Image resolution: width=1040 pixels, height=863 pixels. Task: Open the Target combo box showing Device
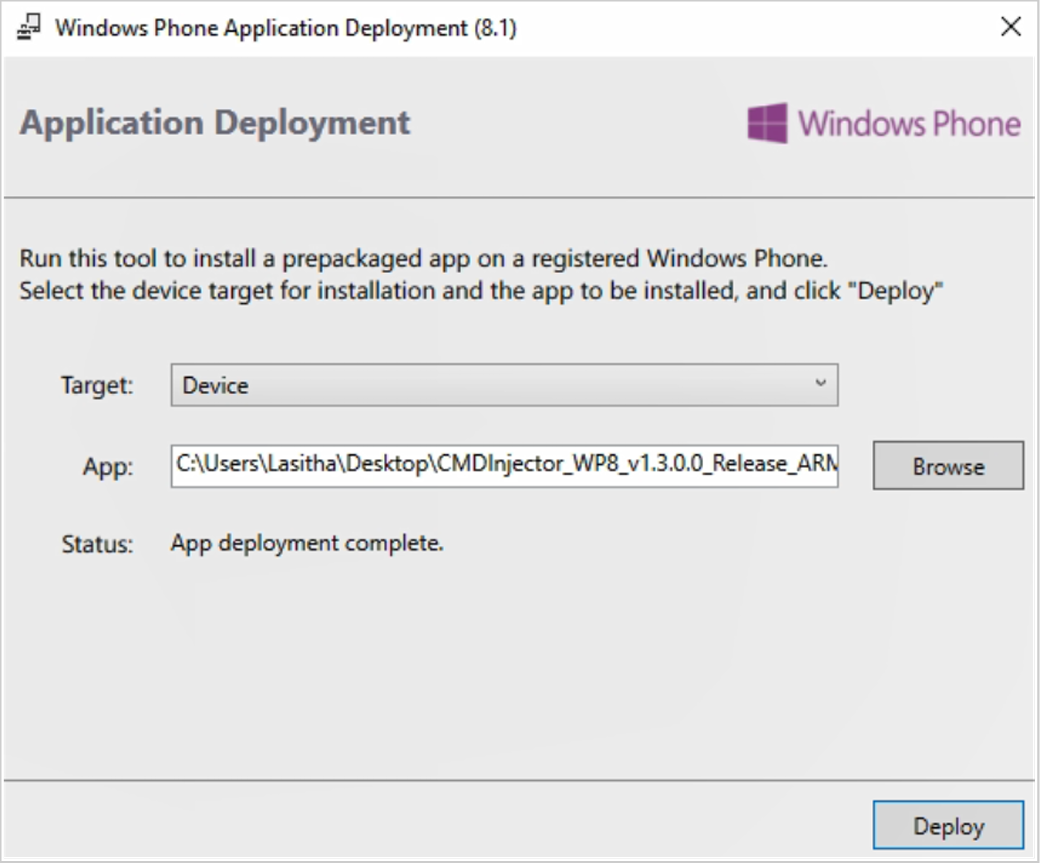coord(503,385)
